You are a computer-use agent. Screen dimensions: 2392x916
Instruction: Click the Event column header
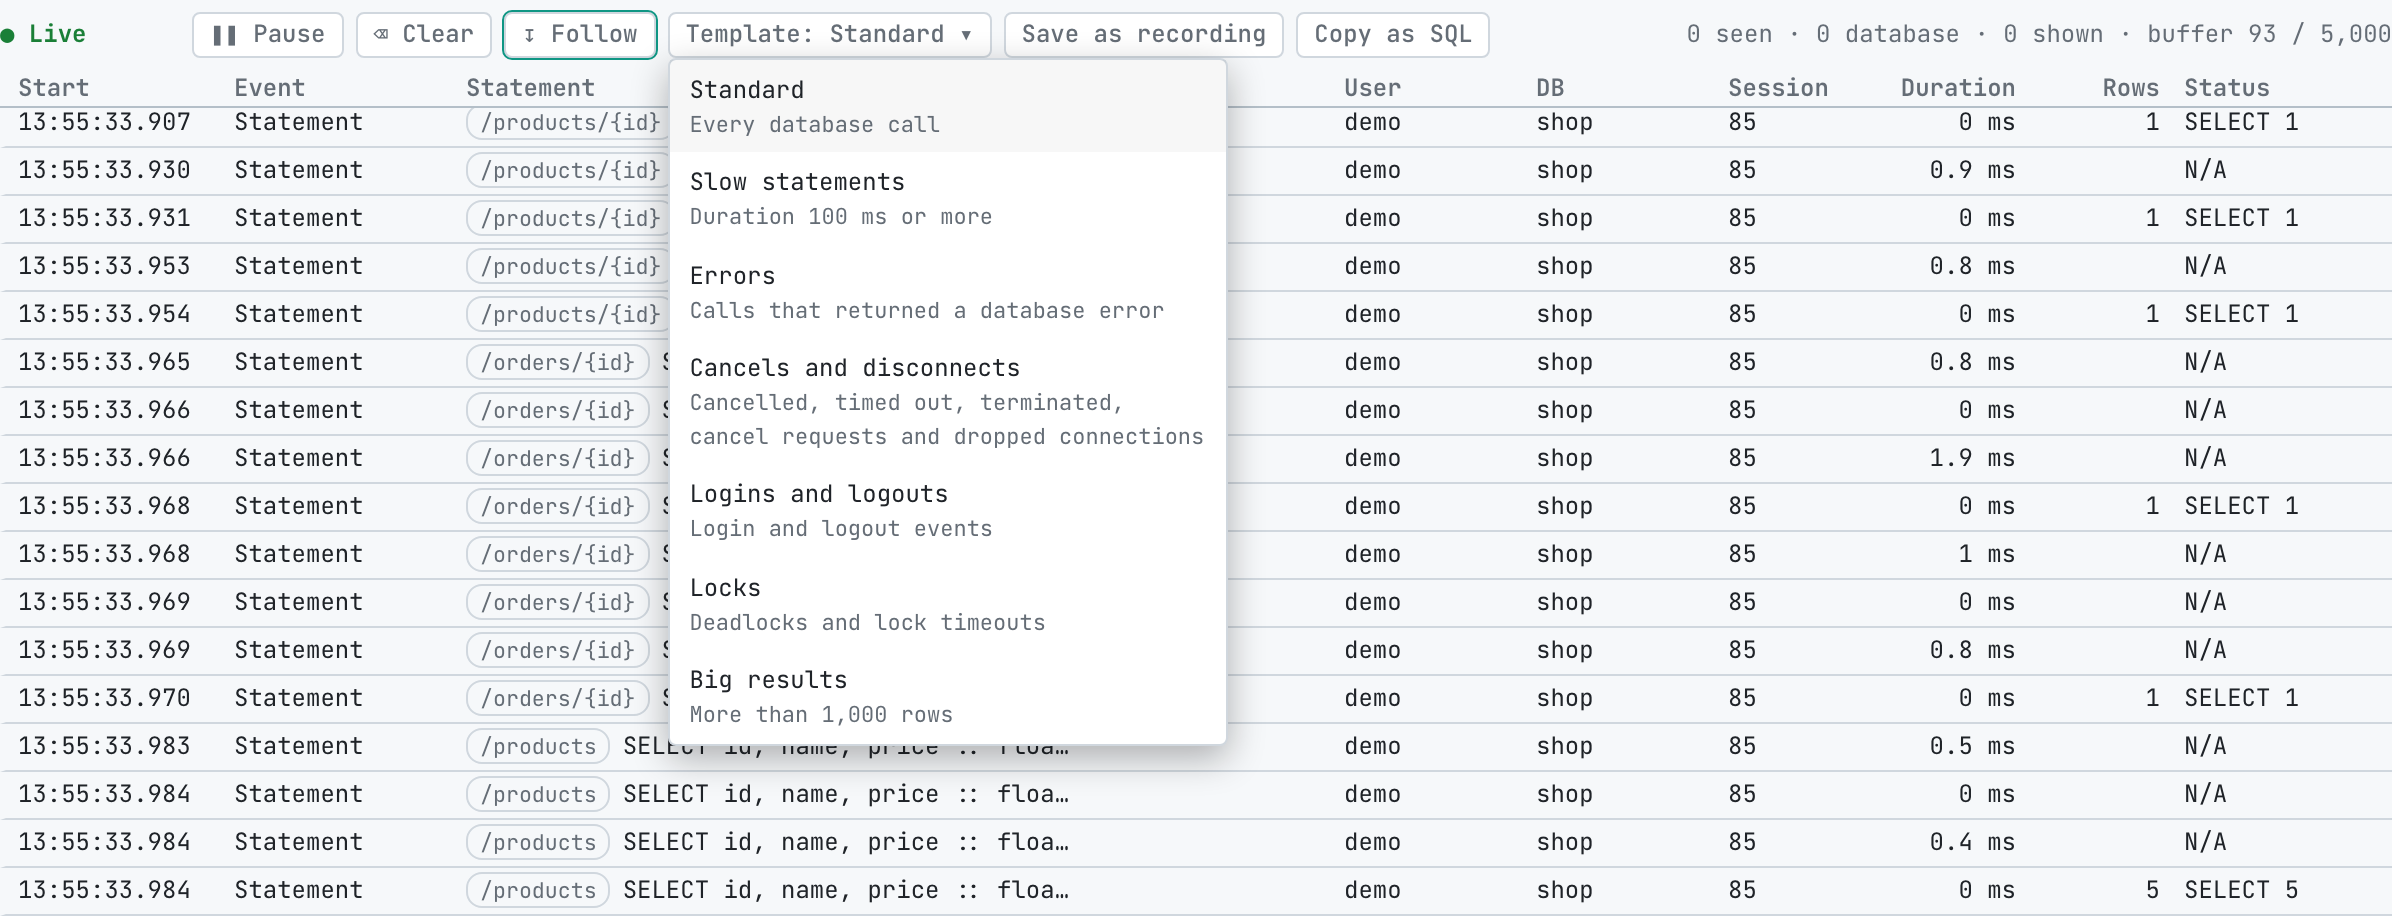[x=270, y=88]
